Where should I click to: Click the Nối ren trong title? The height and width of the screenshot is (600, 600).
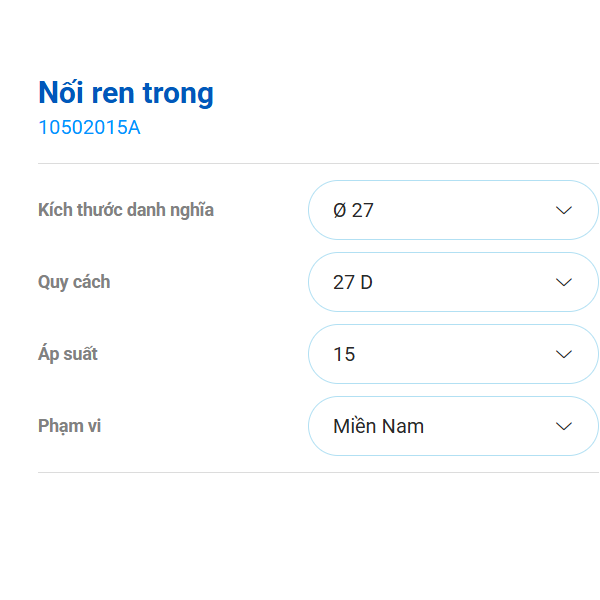126,93
